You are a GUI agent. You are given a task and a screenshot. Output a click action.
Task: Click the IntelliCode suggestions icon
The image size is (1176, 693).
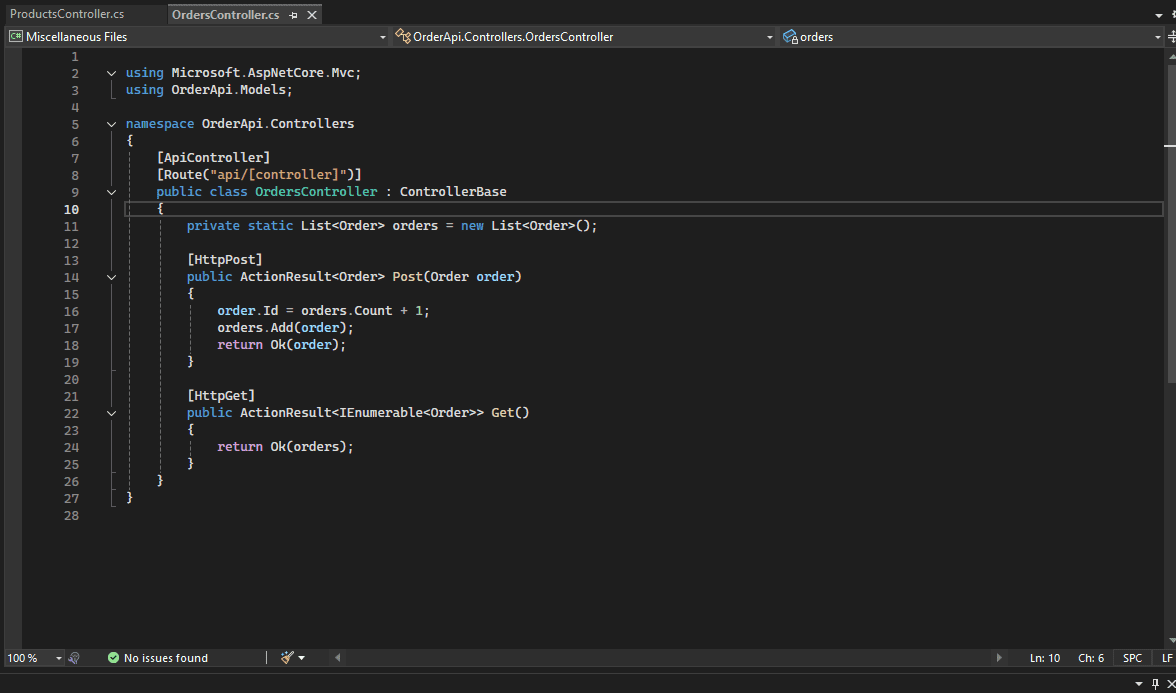click(x=74, y=658)
